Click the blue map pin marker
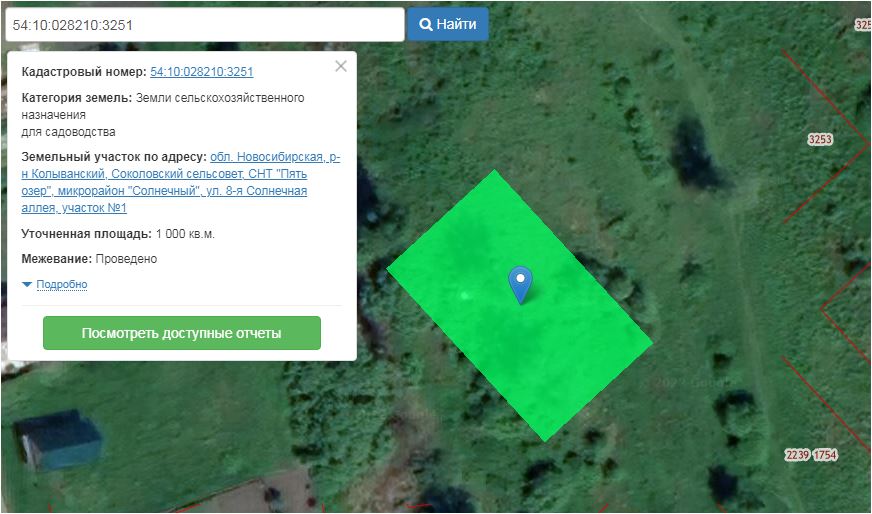Viewport: 872px width, 514px height. coord(521,284)
